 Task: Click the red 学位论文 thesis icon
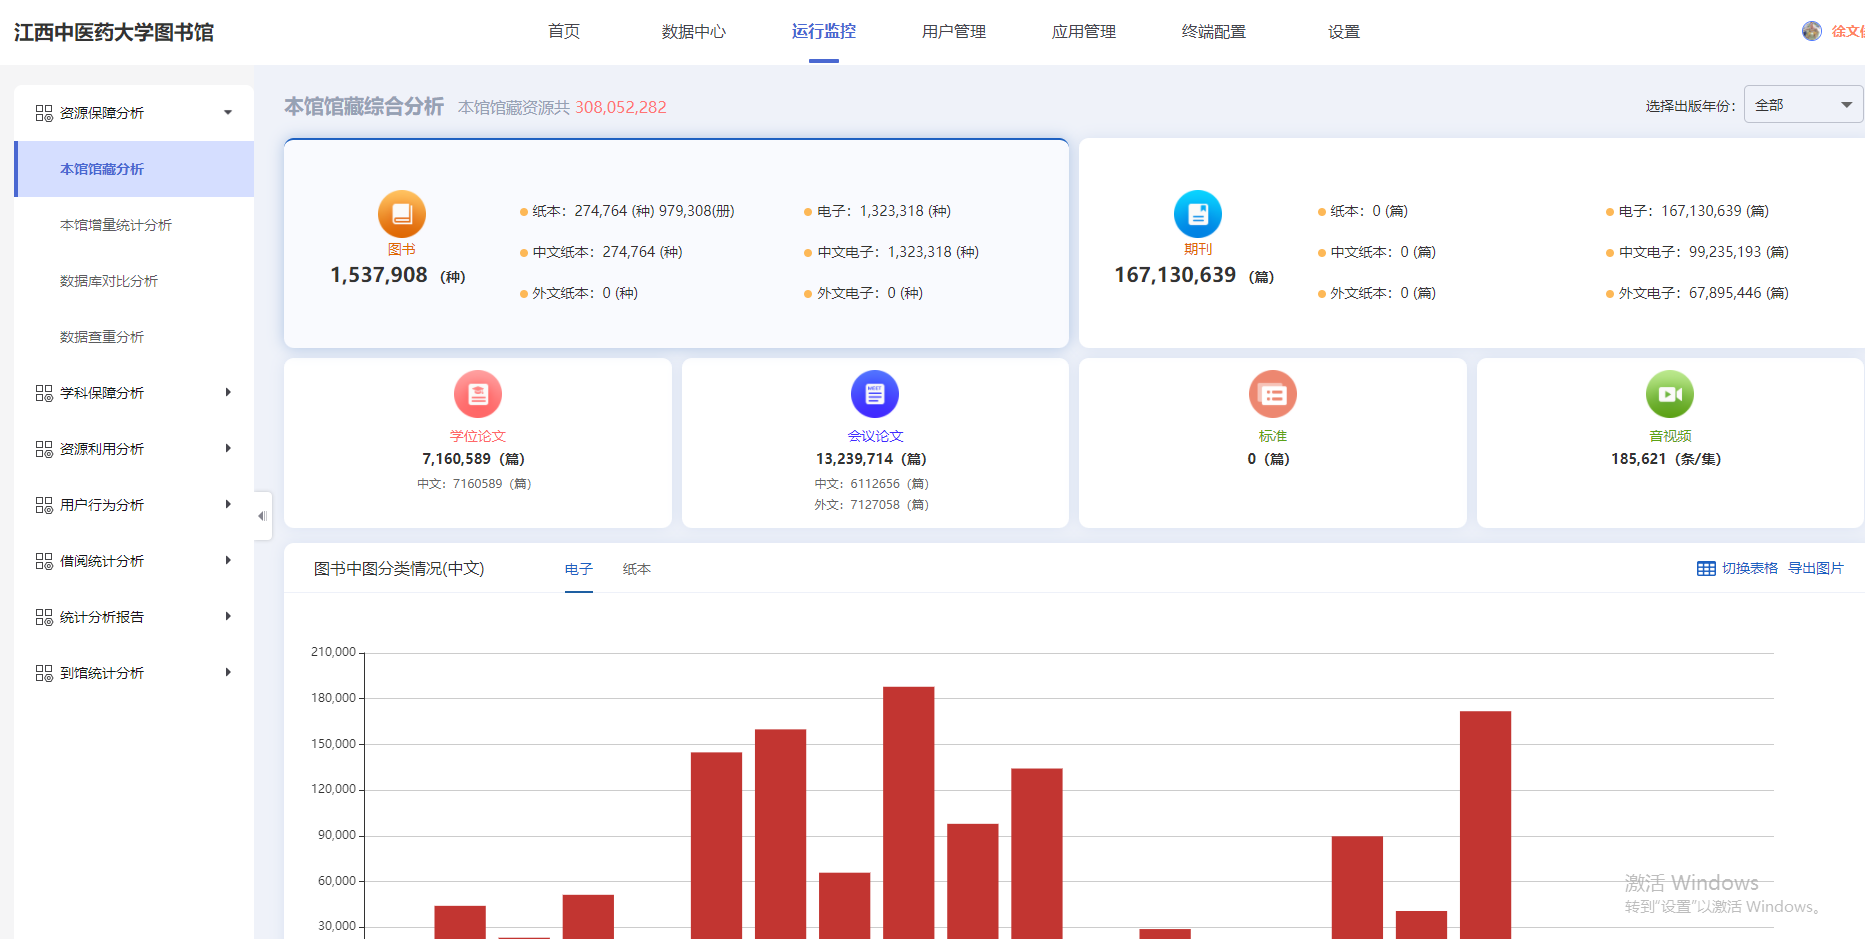477,394
